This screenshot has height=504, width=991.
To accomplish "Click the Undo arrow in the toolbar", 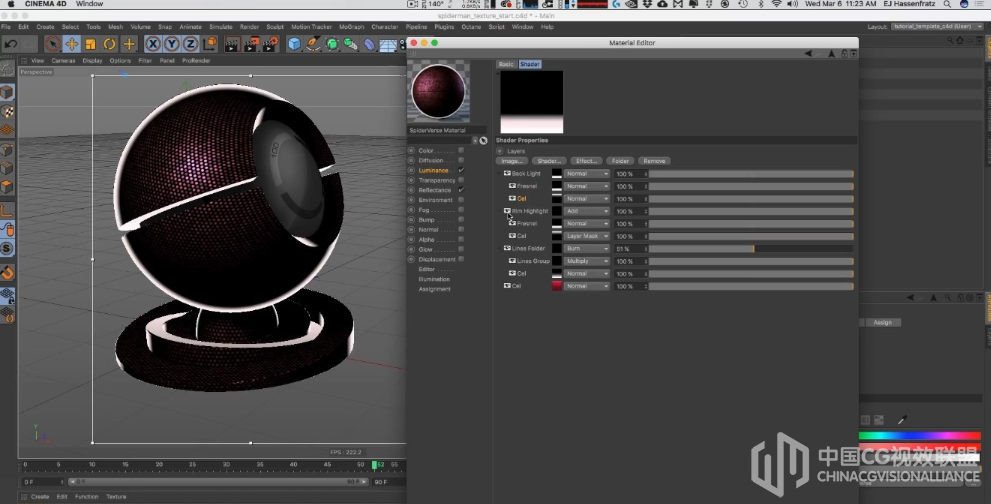I will pyautogui.click(x=11, y=44).
